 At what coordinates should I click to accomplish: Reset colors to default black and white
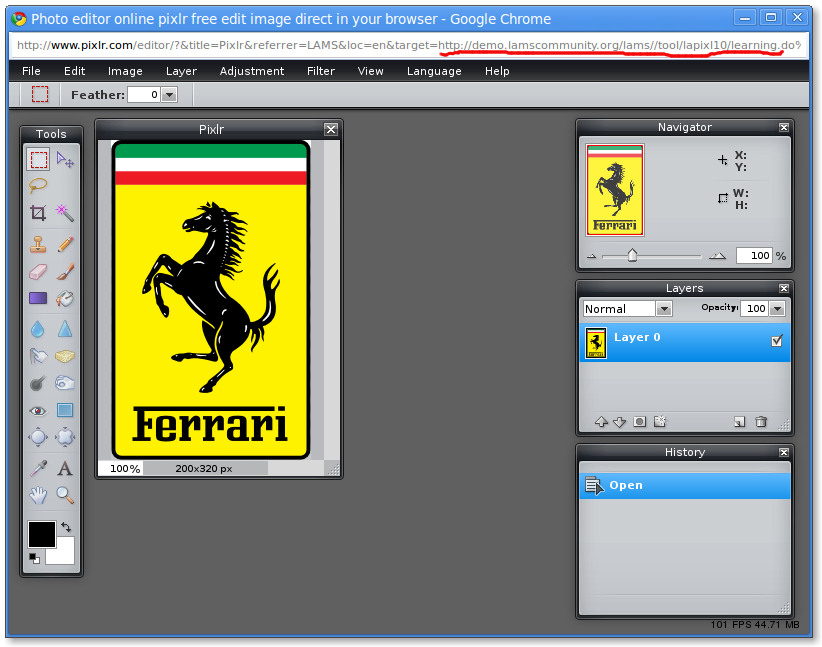(33, 557)
